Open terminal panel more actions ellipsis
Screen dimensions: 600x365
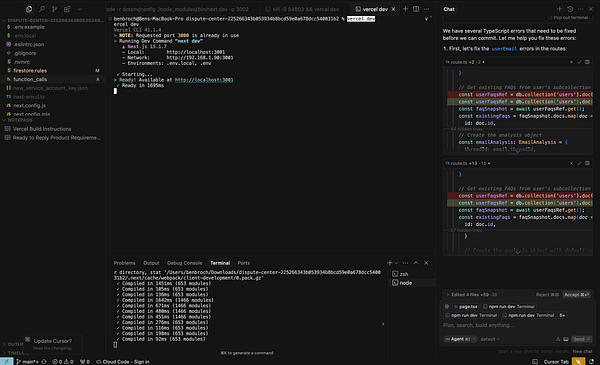click(x=405, y=263)
